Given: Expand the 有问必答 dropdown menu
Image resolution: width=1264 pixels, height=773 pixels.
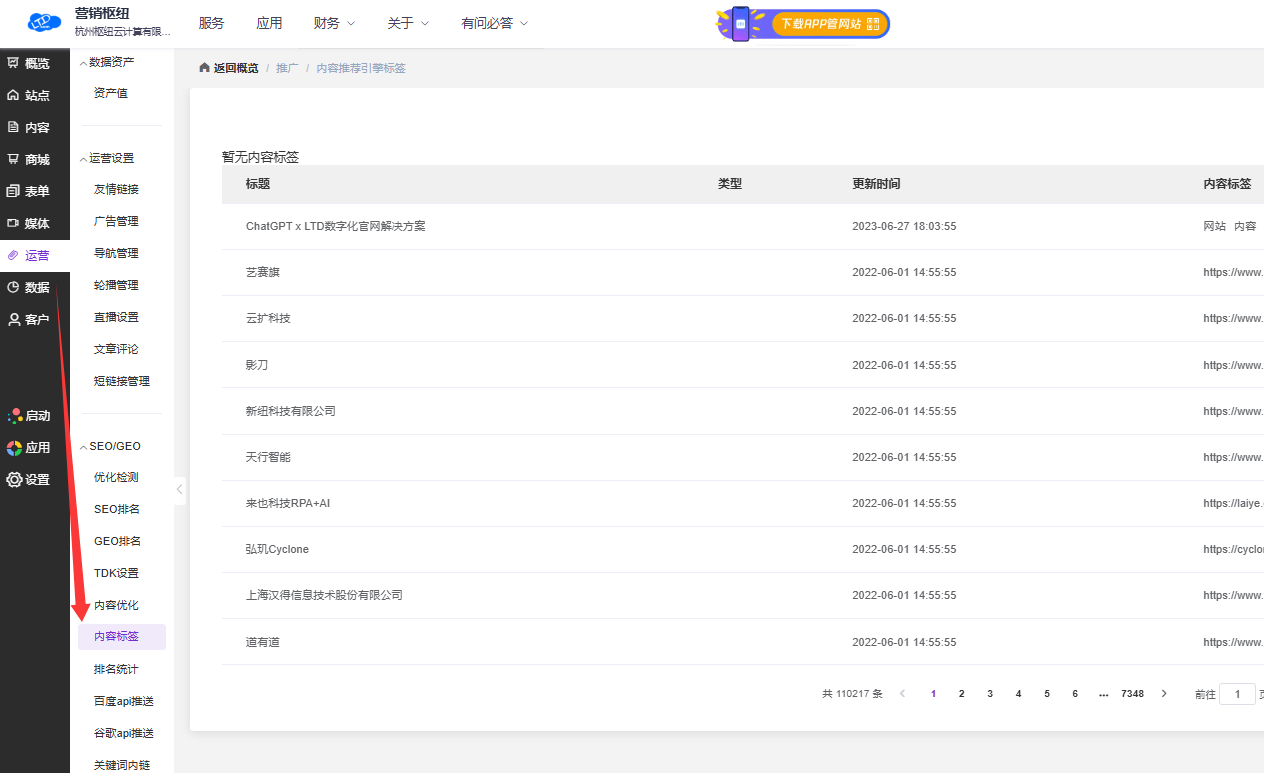Looking at the screenshot, I should click(x=494, y=23).
